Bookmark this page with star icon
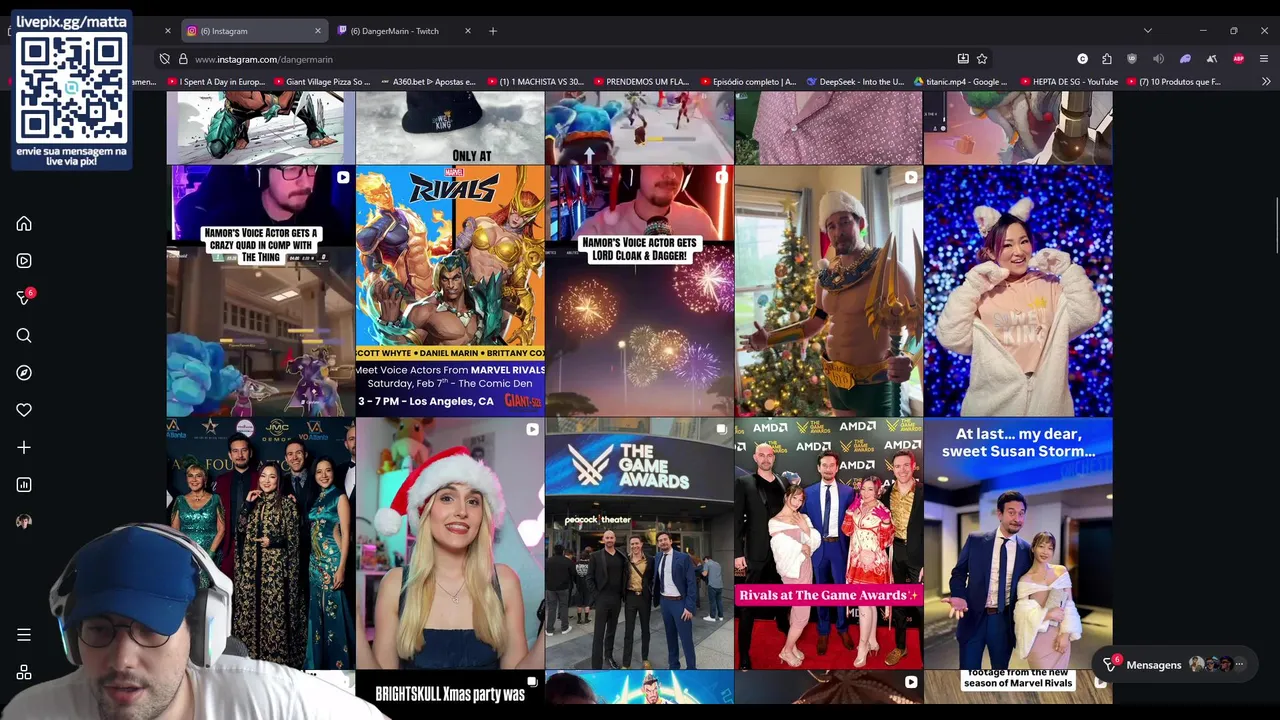Screen dimensions: 1280x720 [982, 59]
